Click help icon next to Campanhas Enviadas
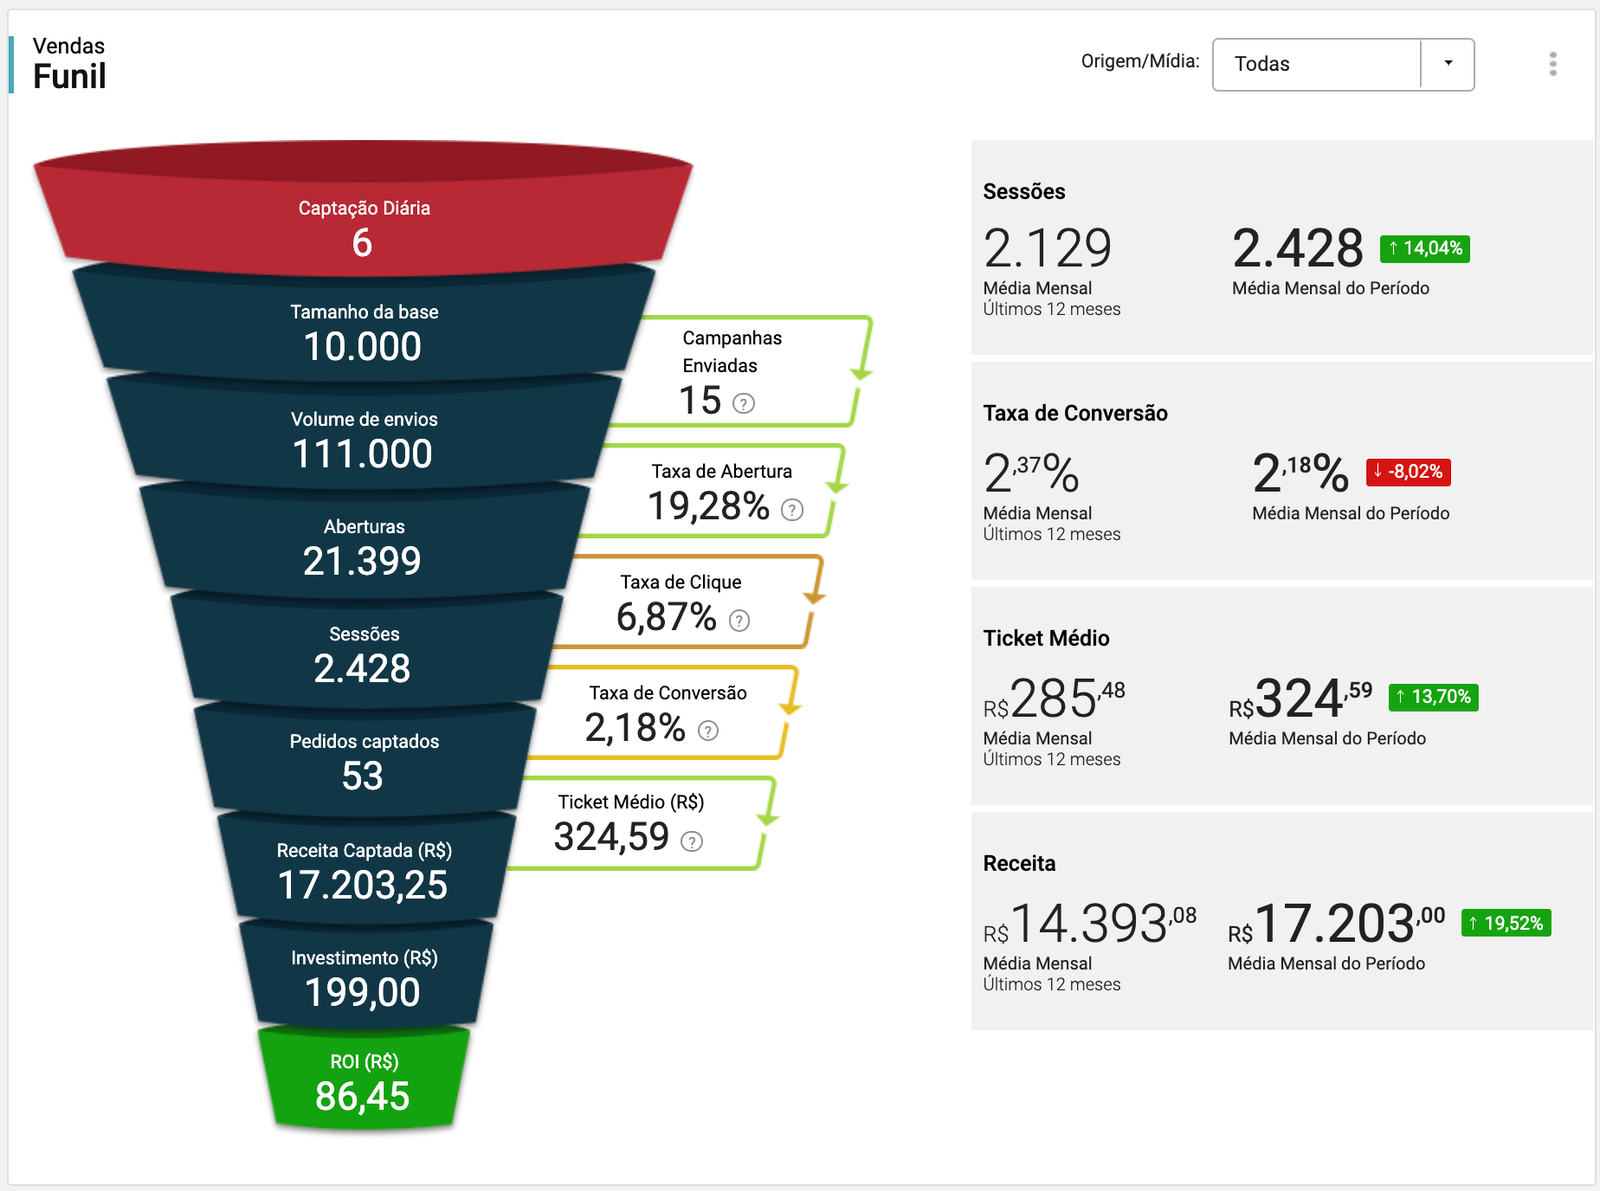This screenshot has height=1191, width=1600. (x=743, y=403)
